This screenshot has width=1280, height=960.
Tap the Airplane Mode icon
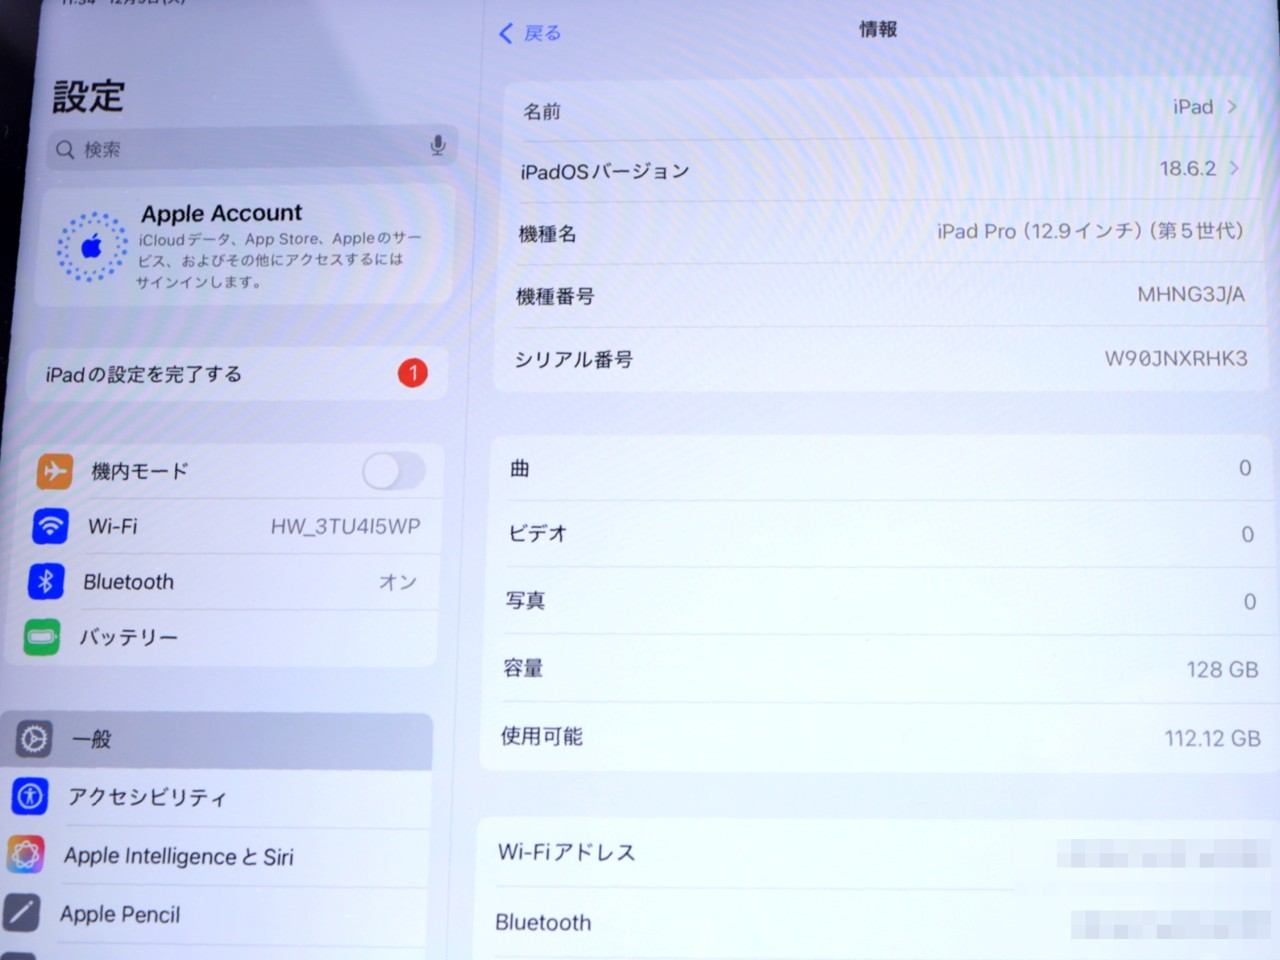coord(54,470)
